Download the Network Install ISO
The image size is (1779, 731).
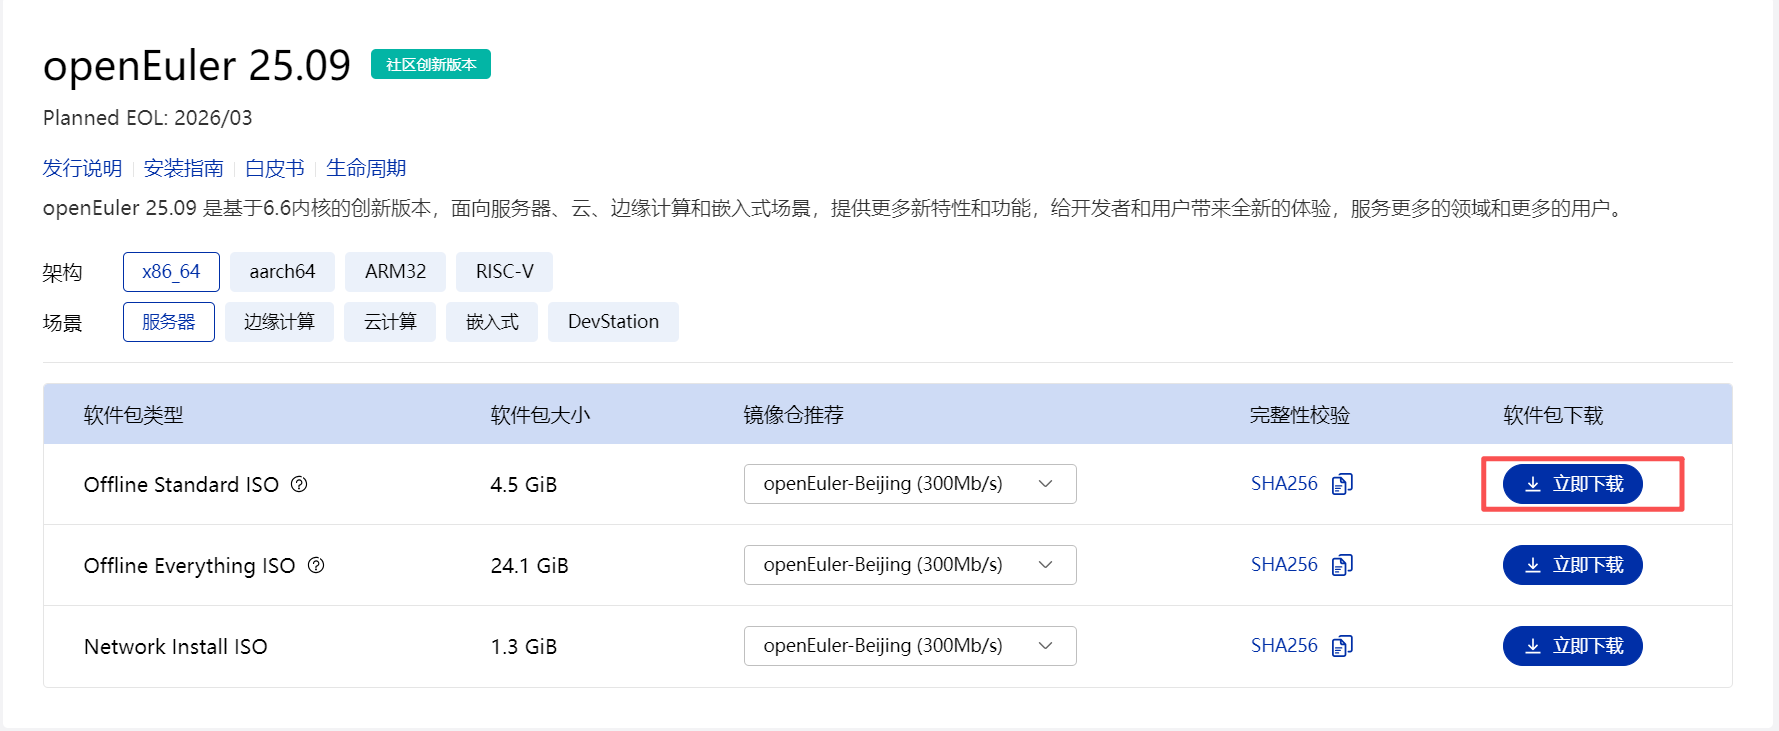[x=1572, y=646]
